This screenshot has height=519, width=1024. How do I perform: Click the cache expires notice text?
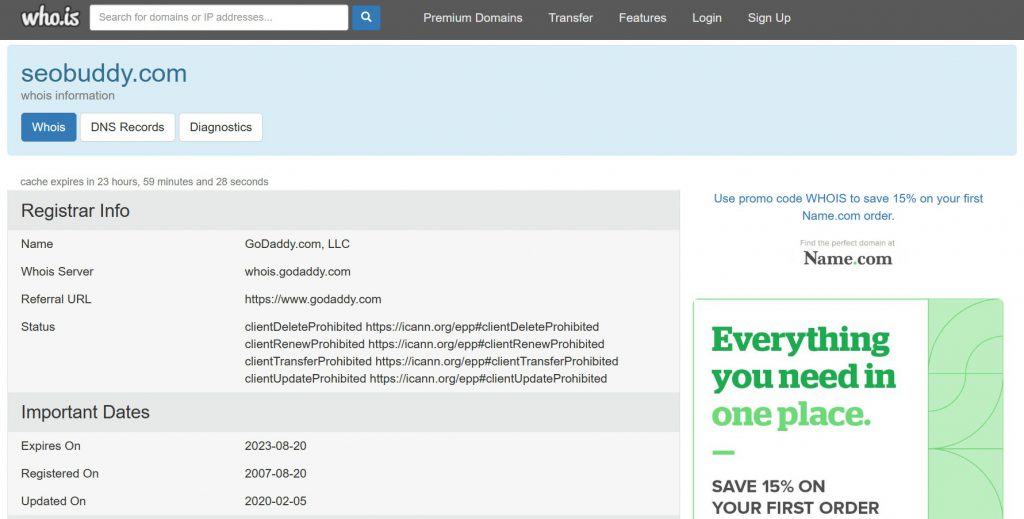(144, 181)
